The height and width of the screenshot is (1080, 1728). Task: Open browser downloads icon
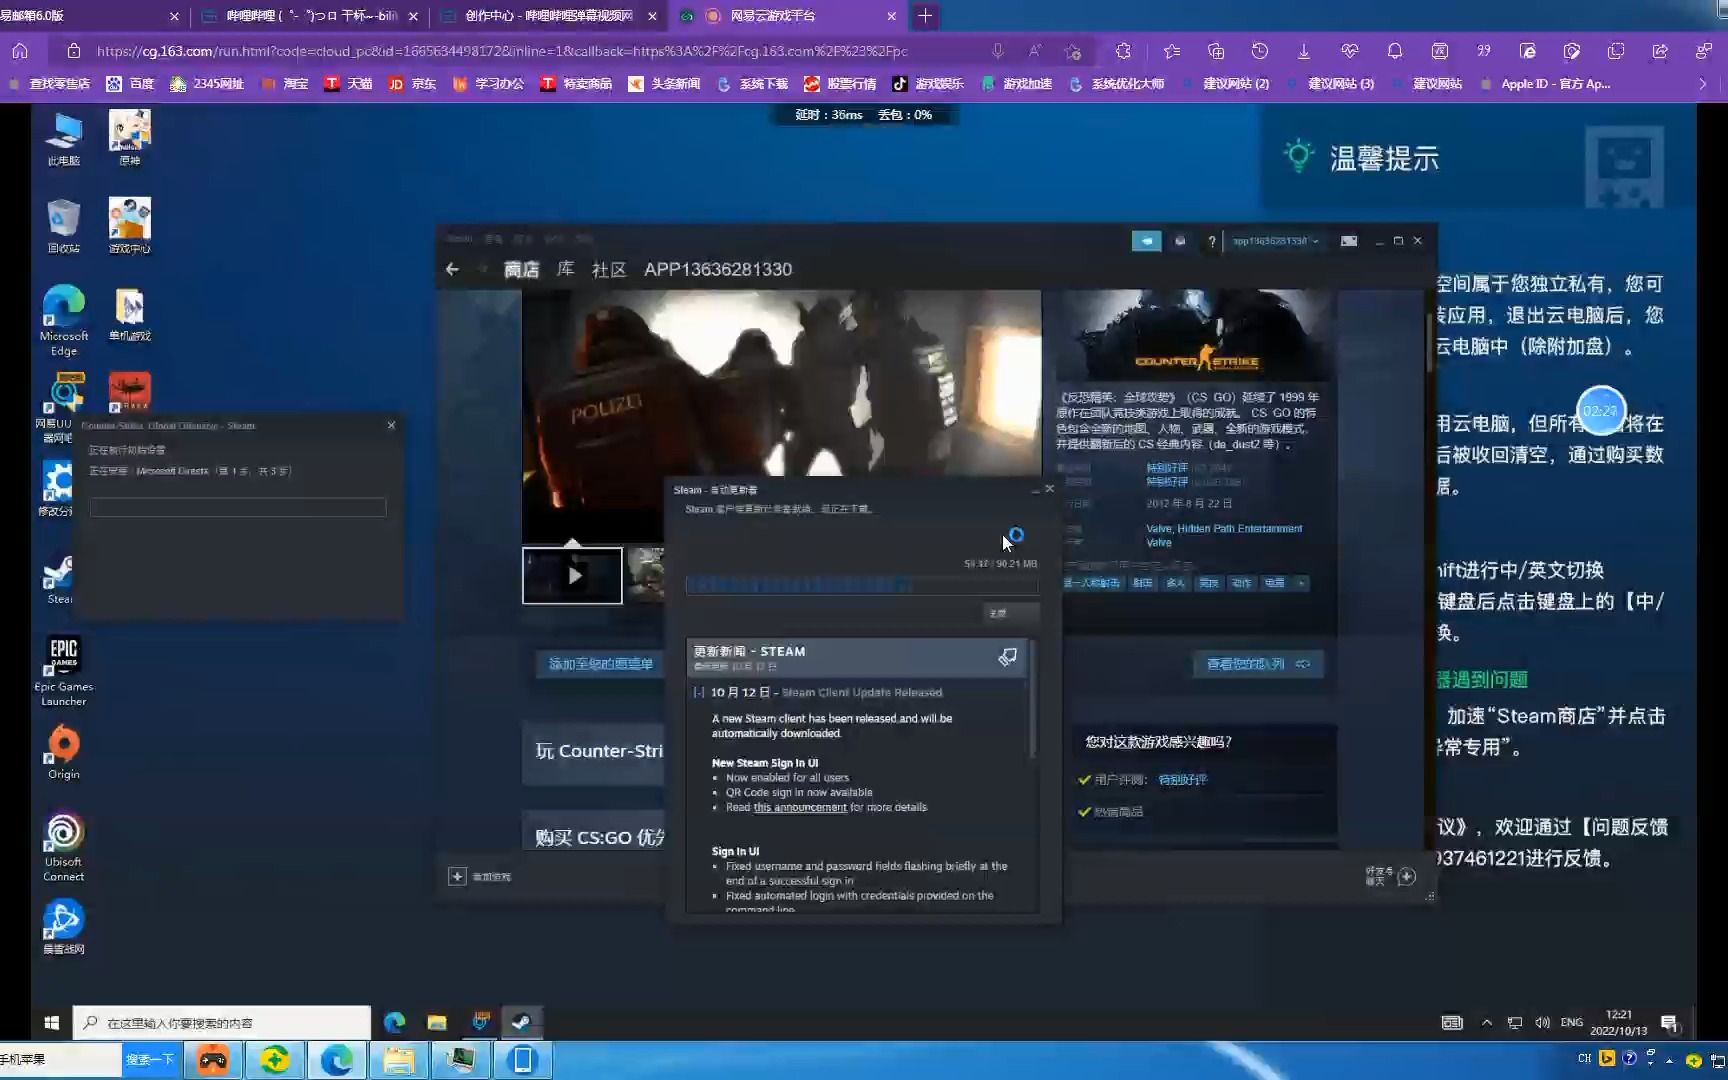[x=1304, y=50]
